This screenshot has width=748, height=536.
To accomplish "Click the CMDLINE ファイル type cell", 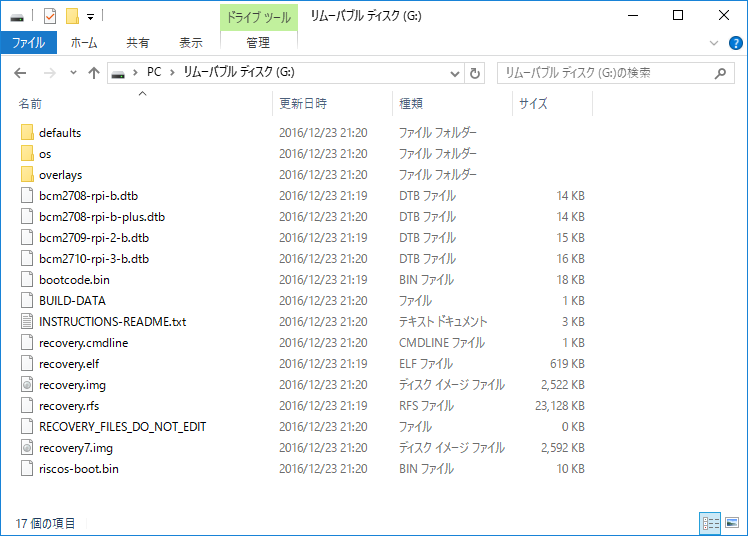I will (442, 342).
